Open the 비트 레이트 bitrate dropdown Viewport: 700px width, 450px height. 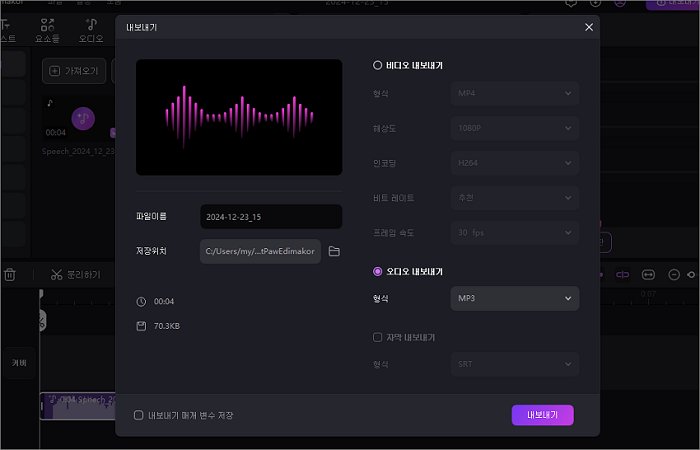(515, 198)
